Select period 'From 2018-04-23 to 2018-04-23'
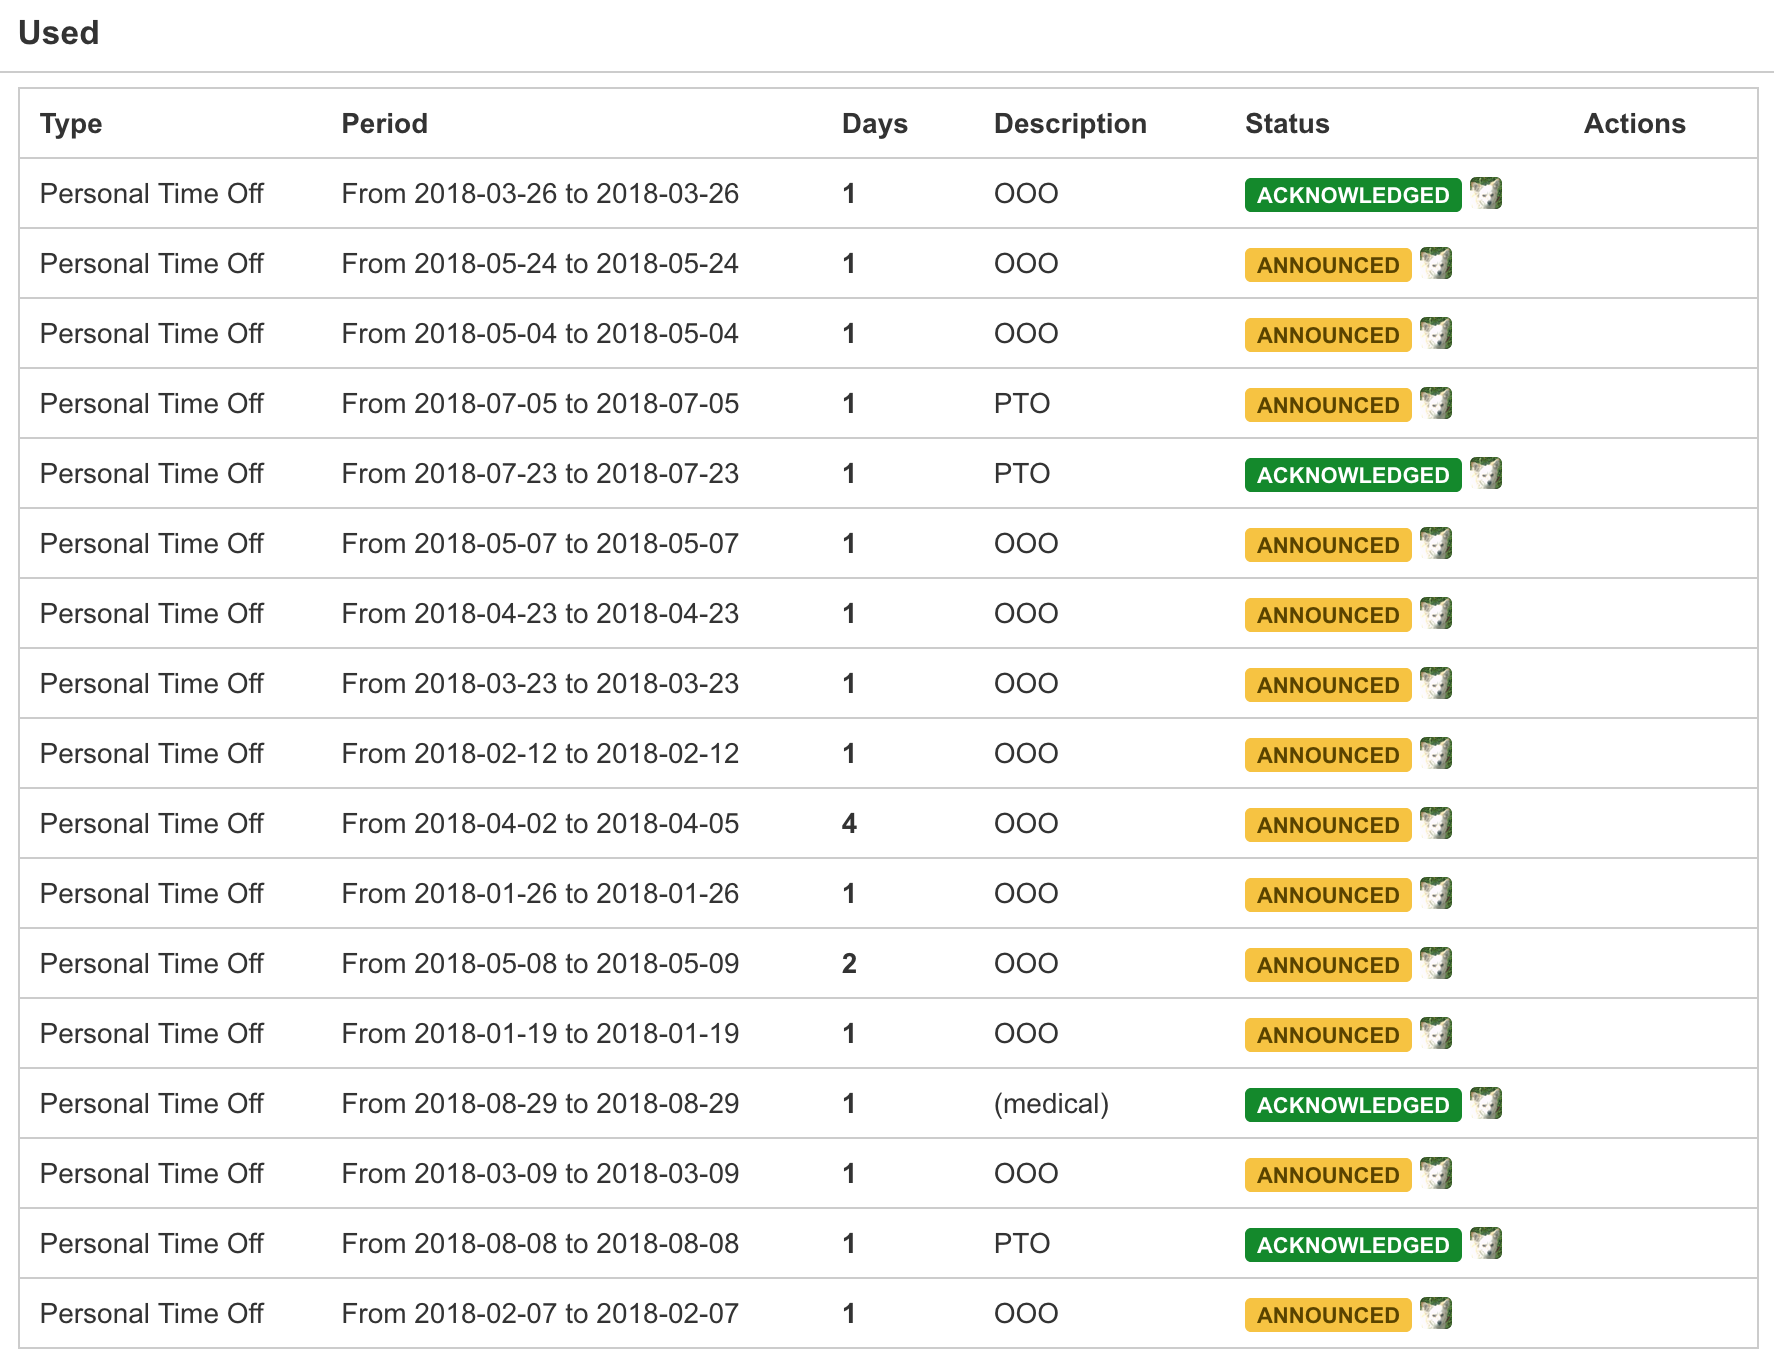The width and height of the screenshot is (1774, 1362). pos(540,613)
